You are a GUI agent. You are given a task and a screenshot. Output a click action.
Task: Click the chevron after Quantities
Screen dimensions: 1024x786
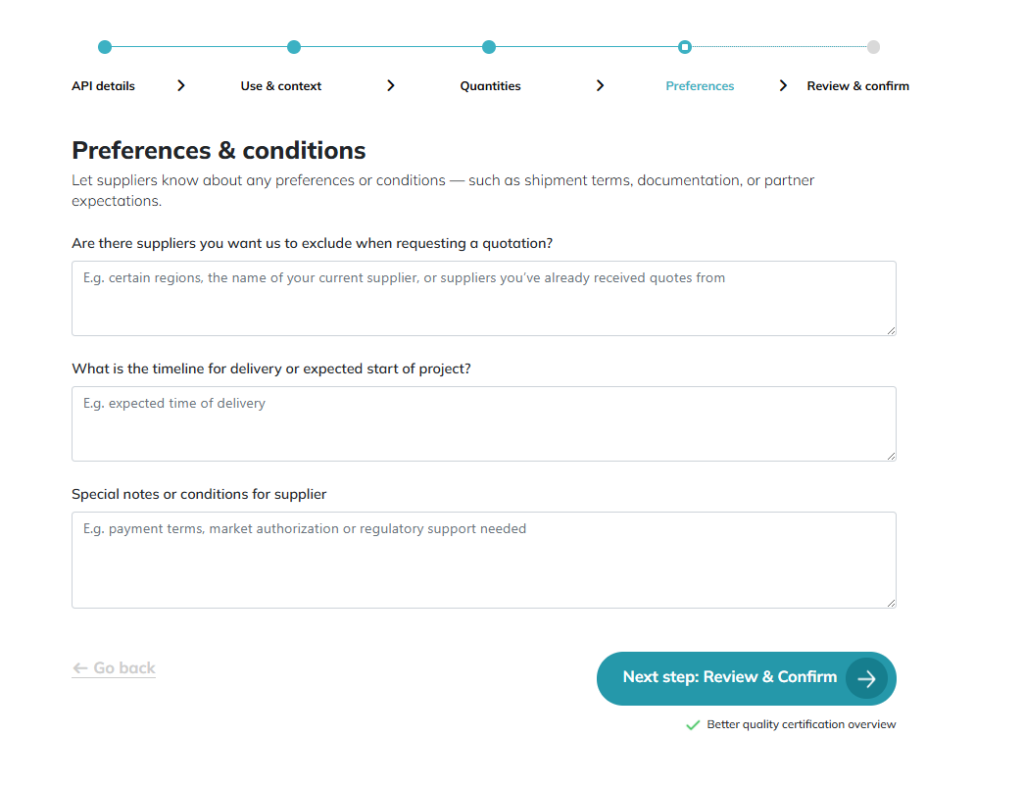click(x=600, y=86)
